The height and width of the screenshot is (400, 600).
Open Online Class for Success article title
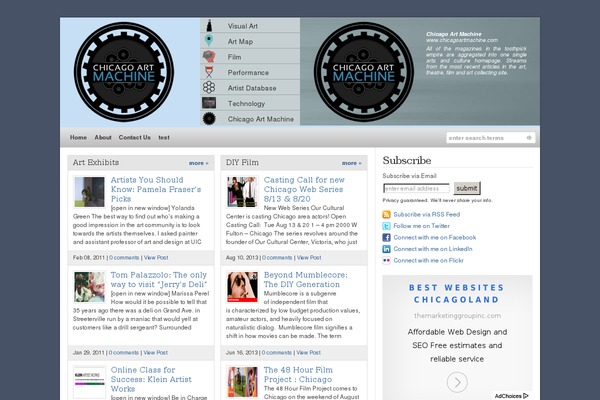151,379
